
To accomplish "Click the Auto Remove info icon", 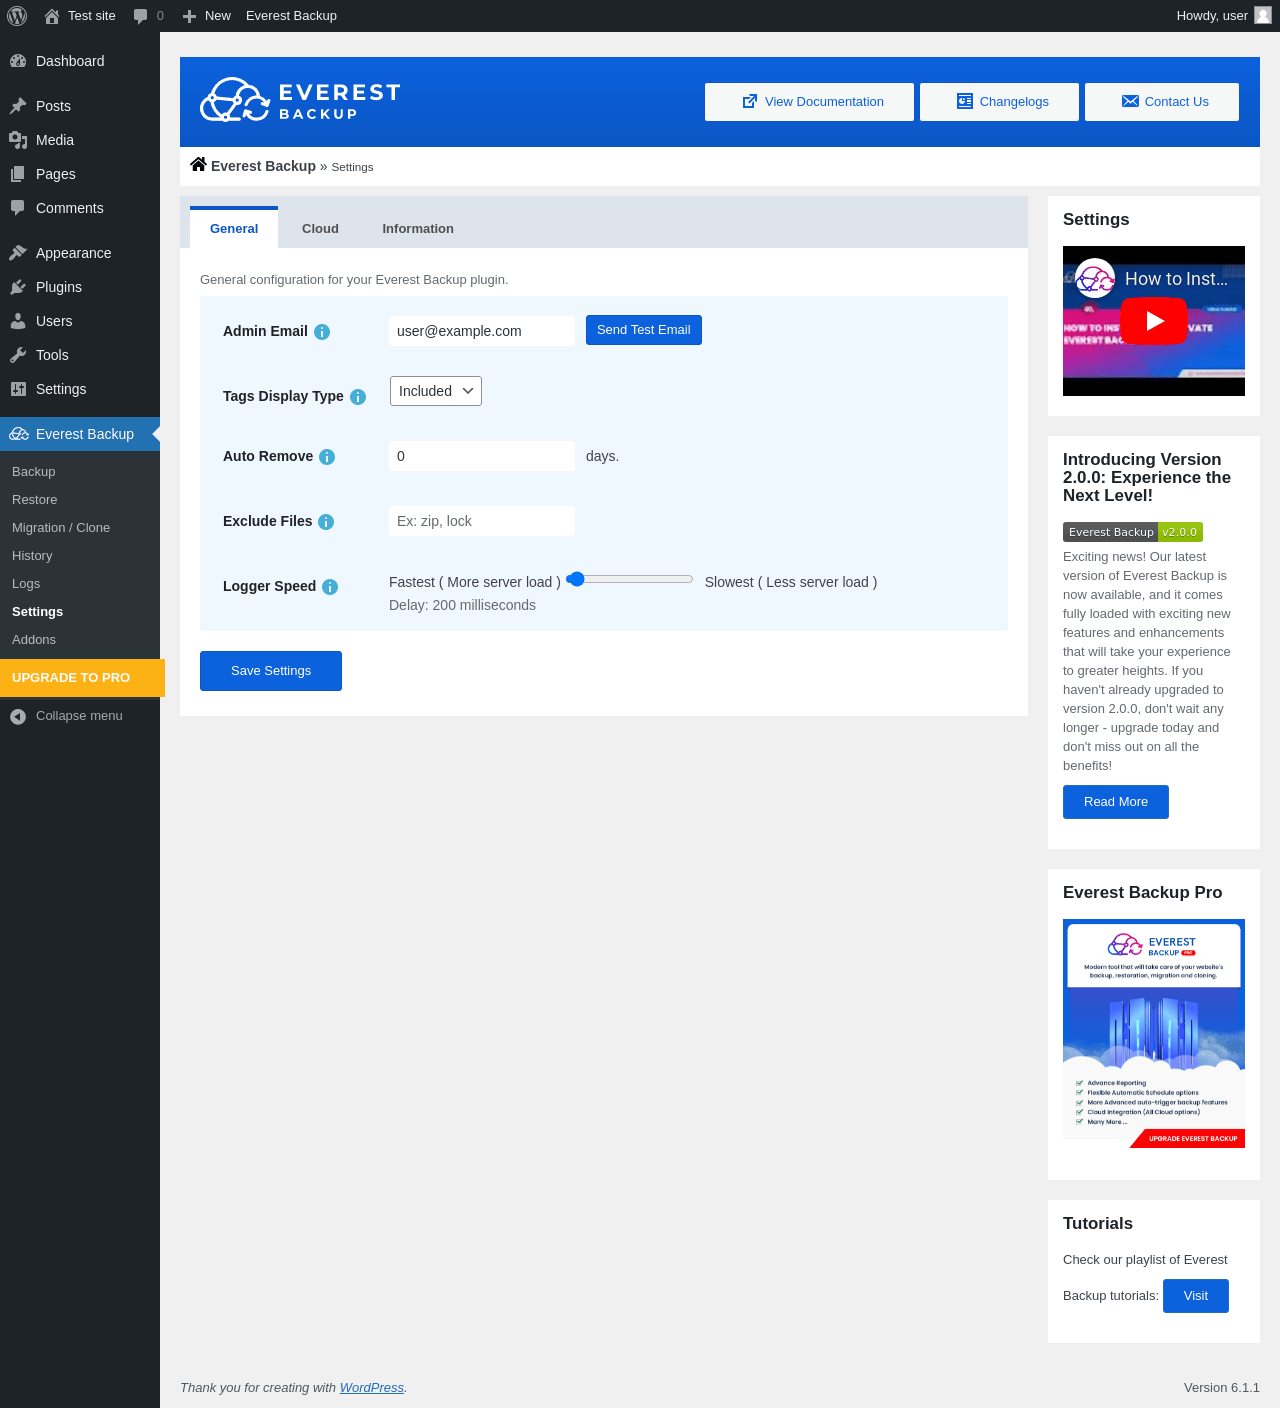I will [327, 457].
